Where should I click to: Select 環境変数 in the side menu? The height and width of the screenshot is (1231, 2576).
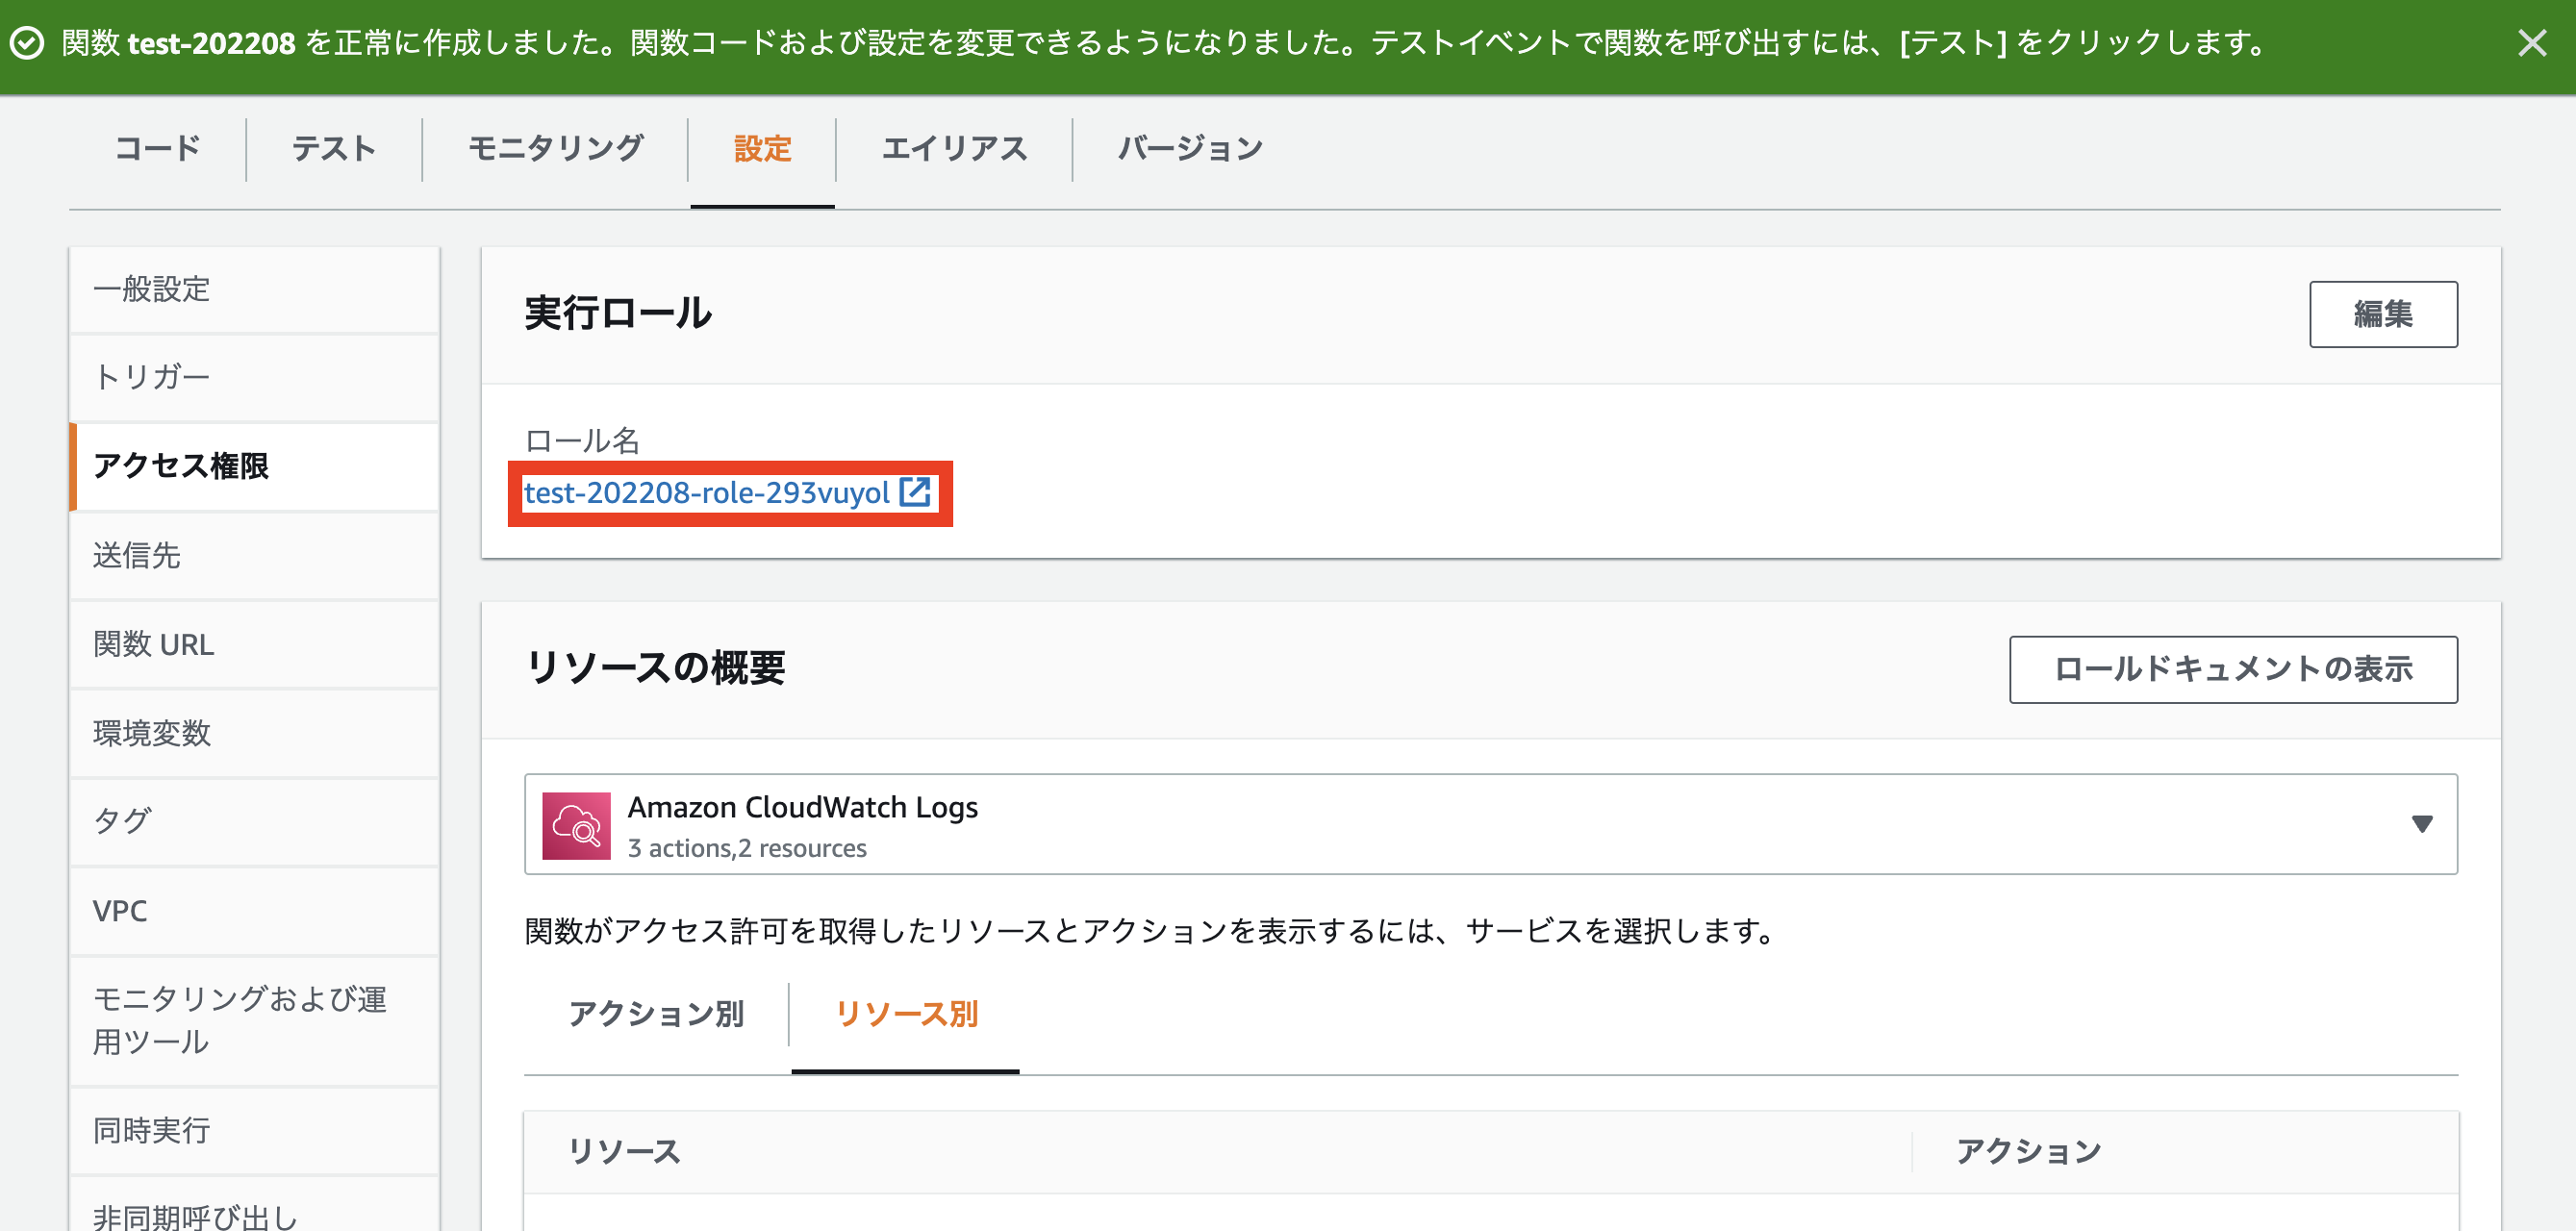pos(152,733)
